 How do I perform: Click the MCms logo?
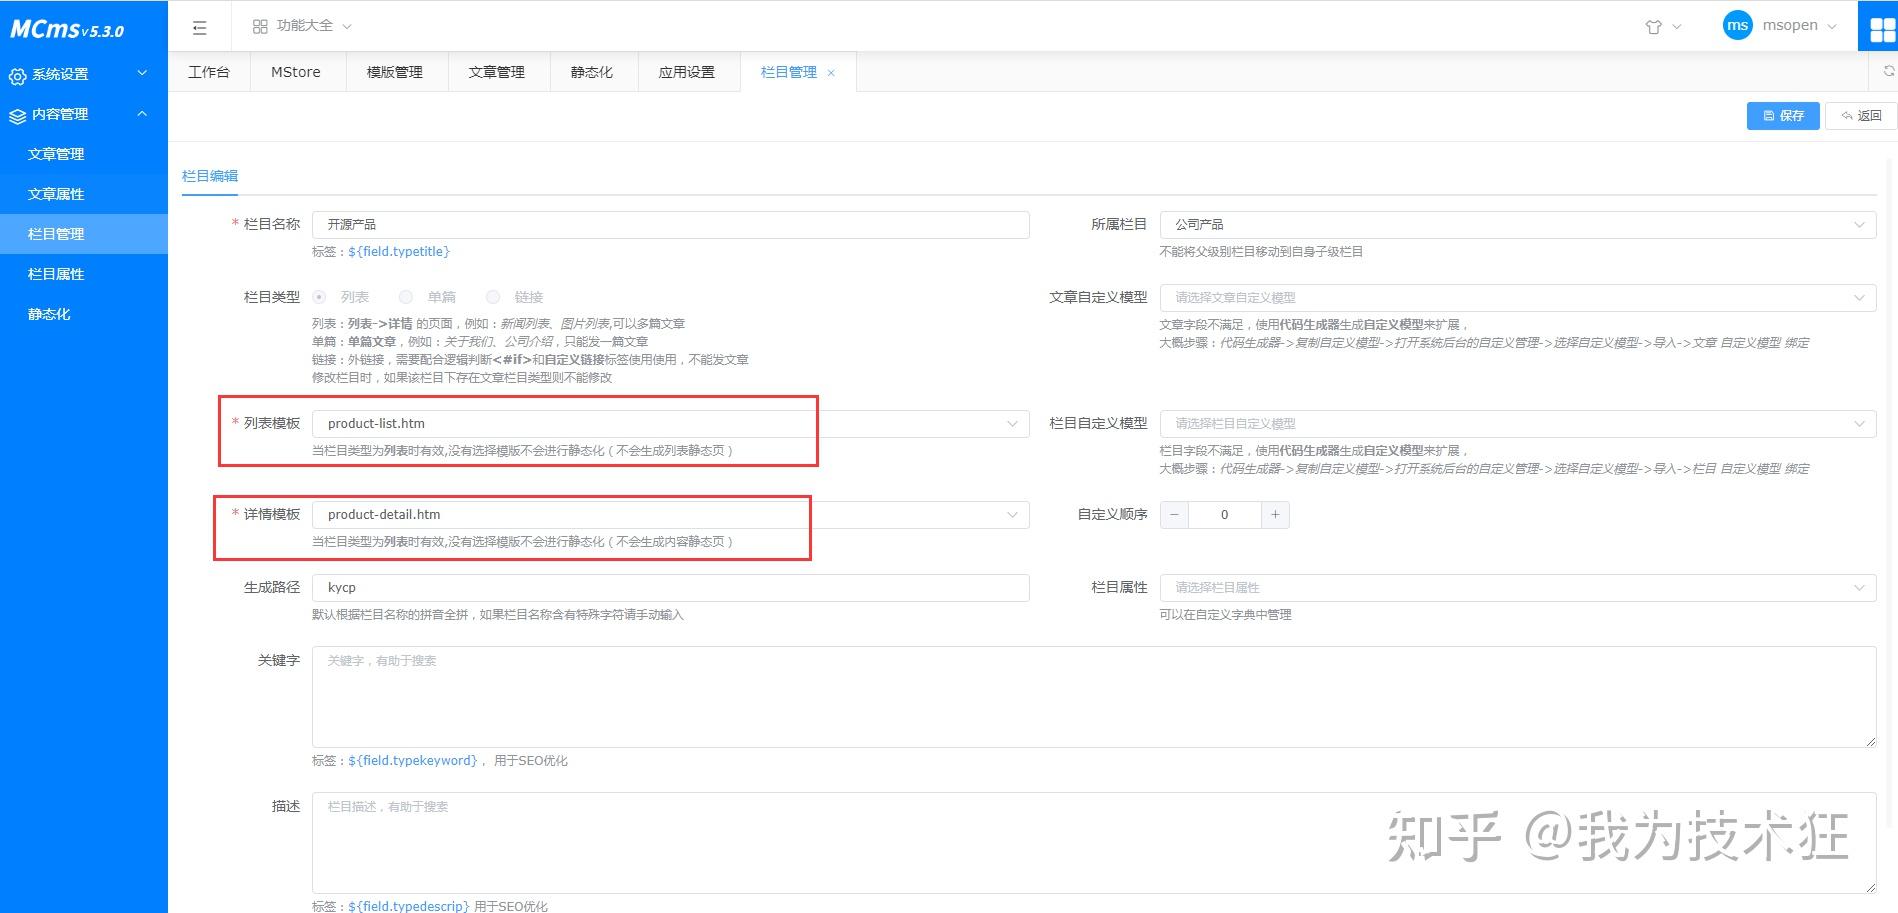coord(67,29)
